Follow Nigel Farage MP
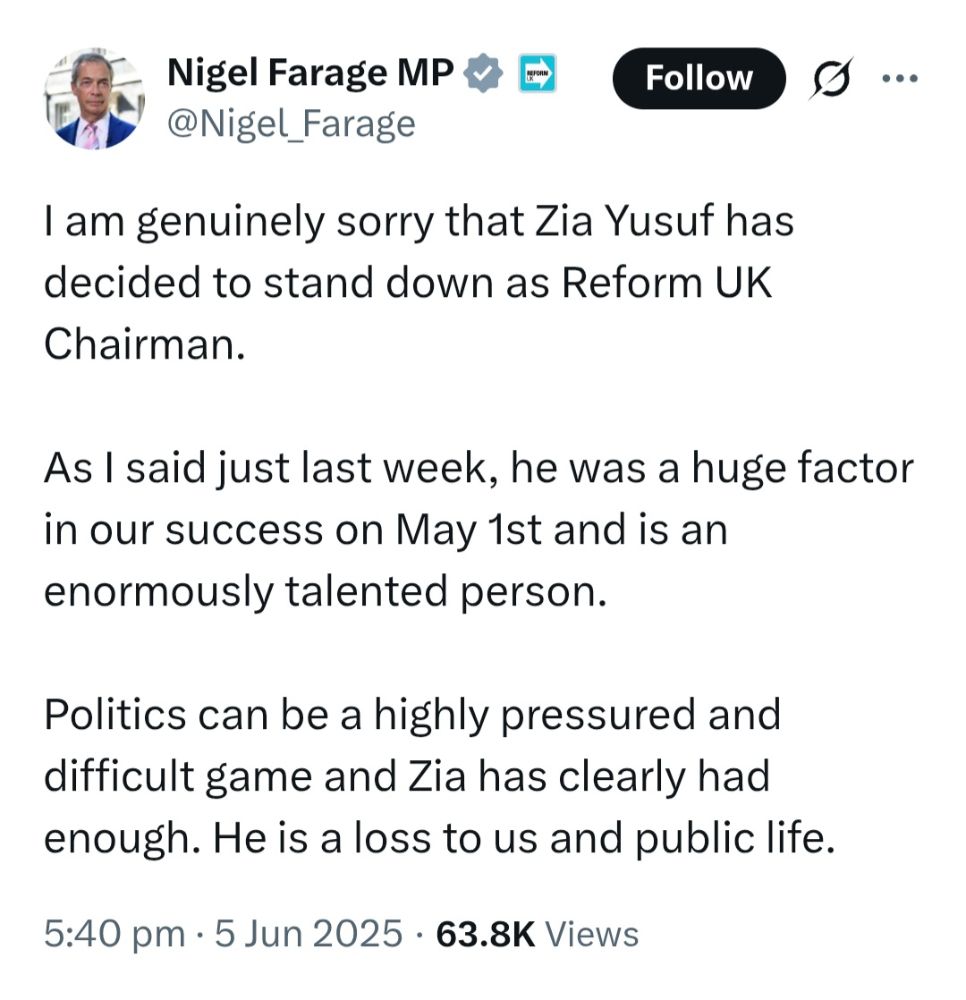Viewport: 966px width, 1000px height. [699, 78]
